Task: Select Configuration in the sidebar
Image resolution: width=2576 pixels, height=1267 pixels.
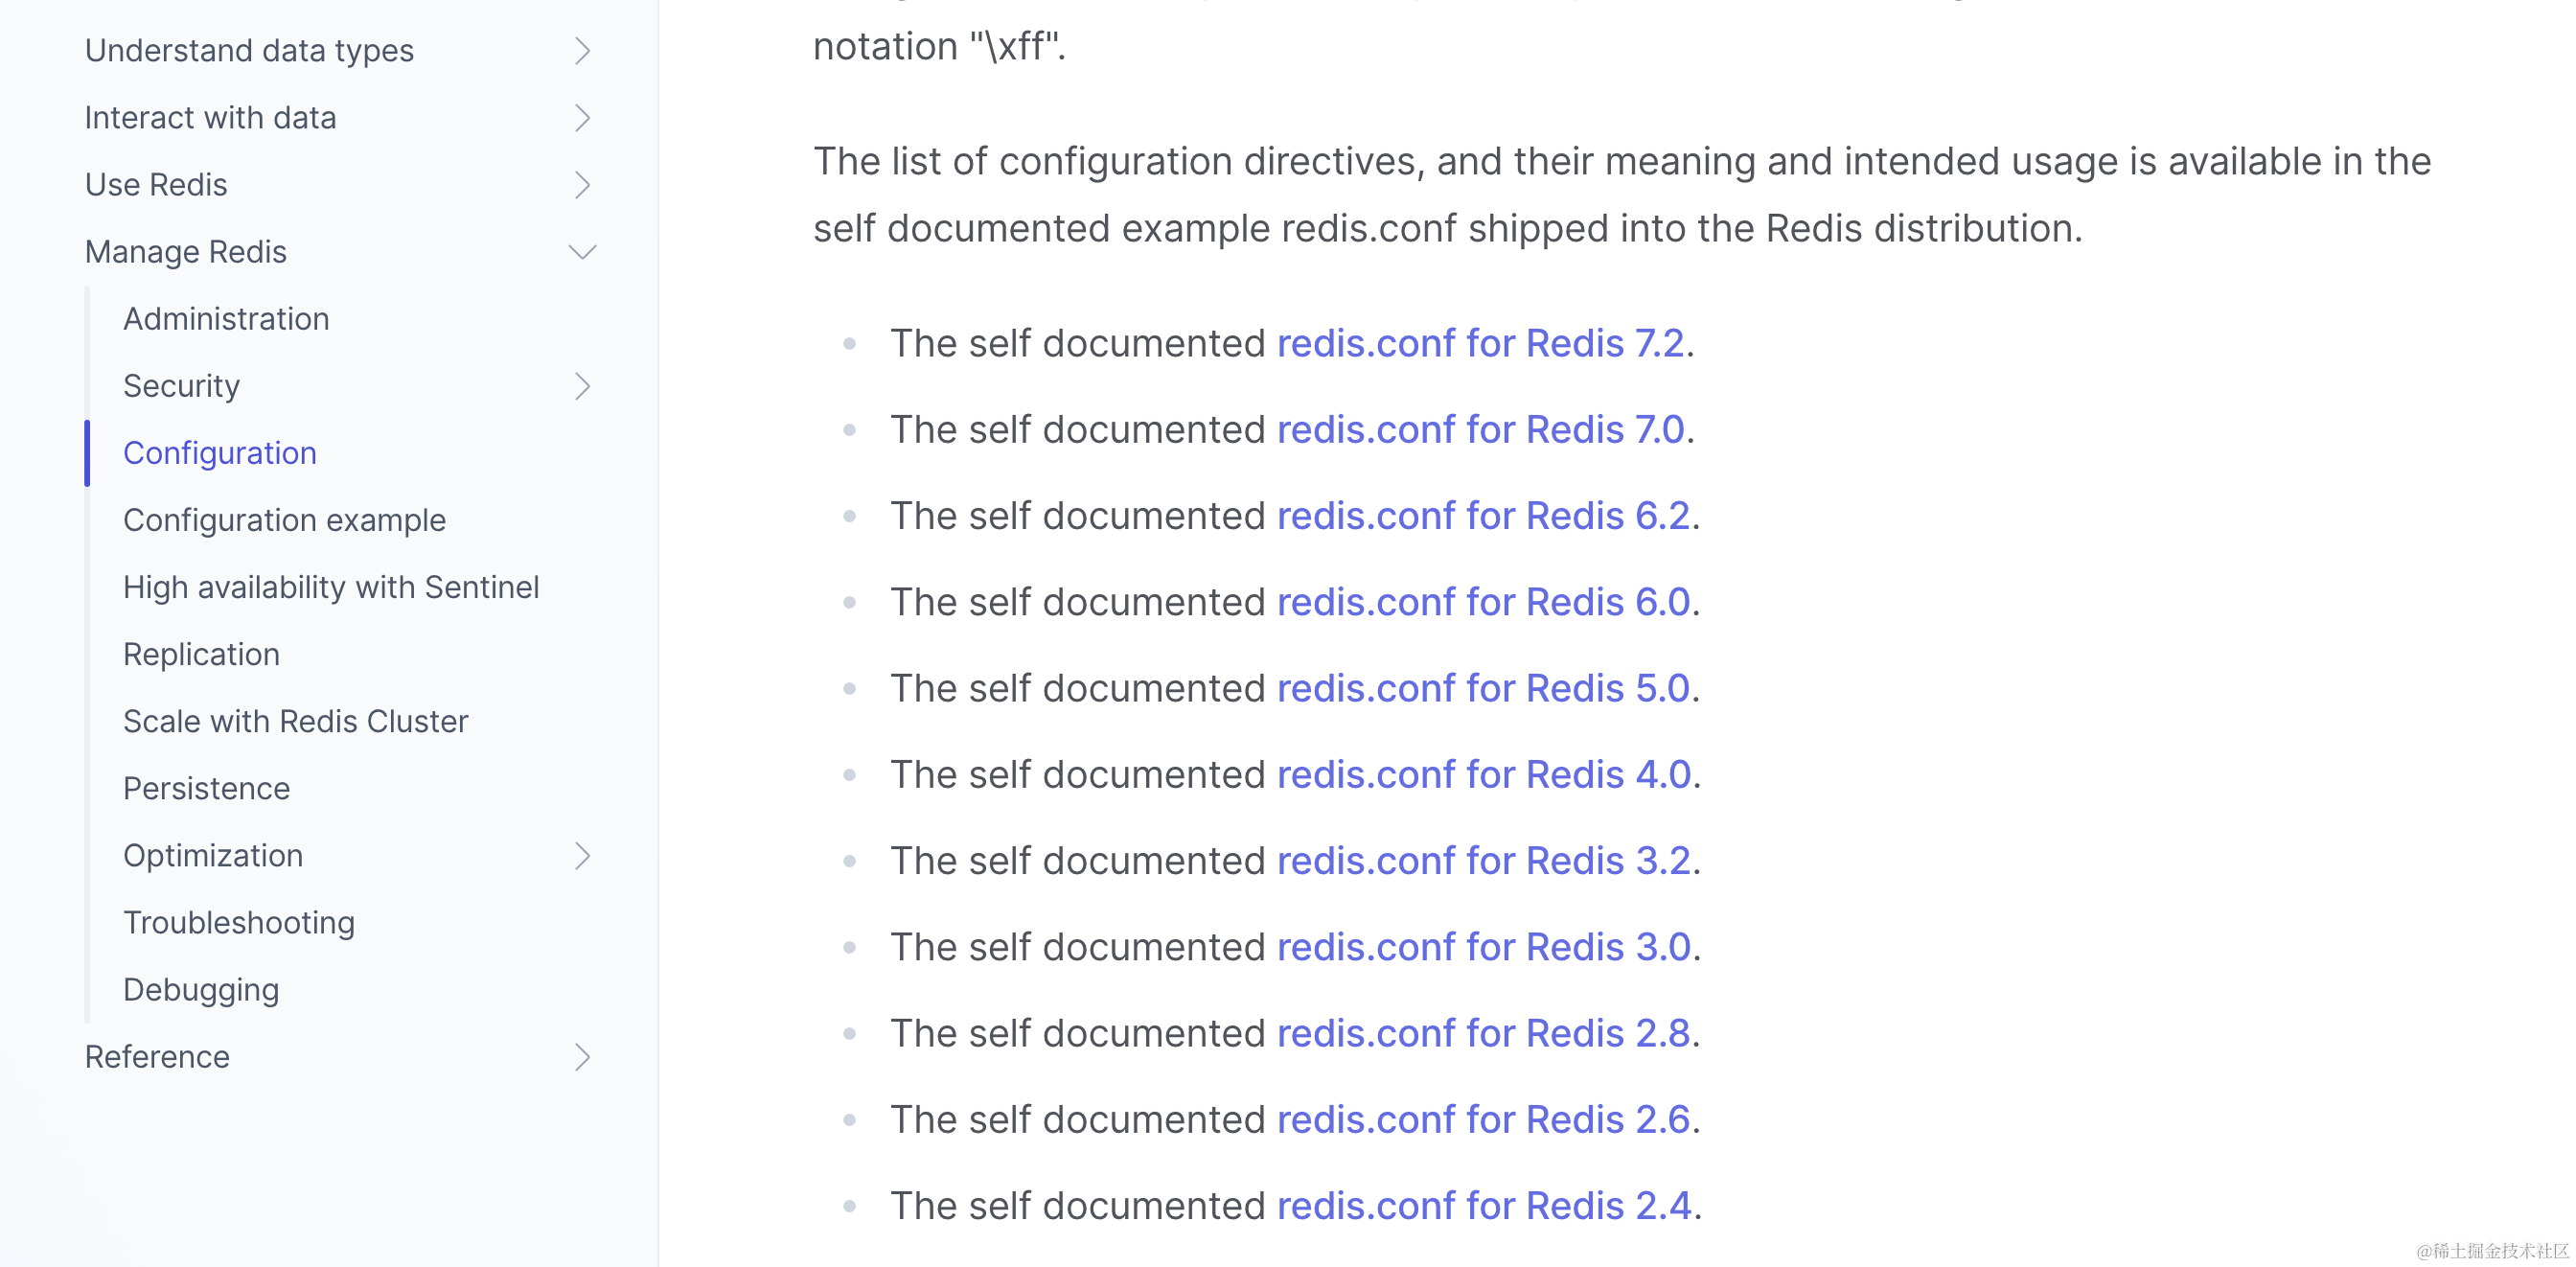Action: pyautogui.click(x=220, y=453)
